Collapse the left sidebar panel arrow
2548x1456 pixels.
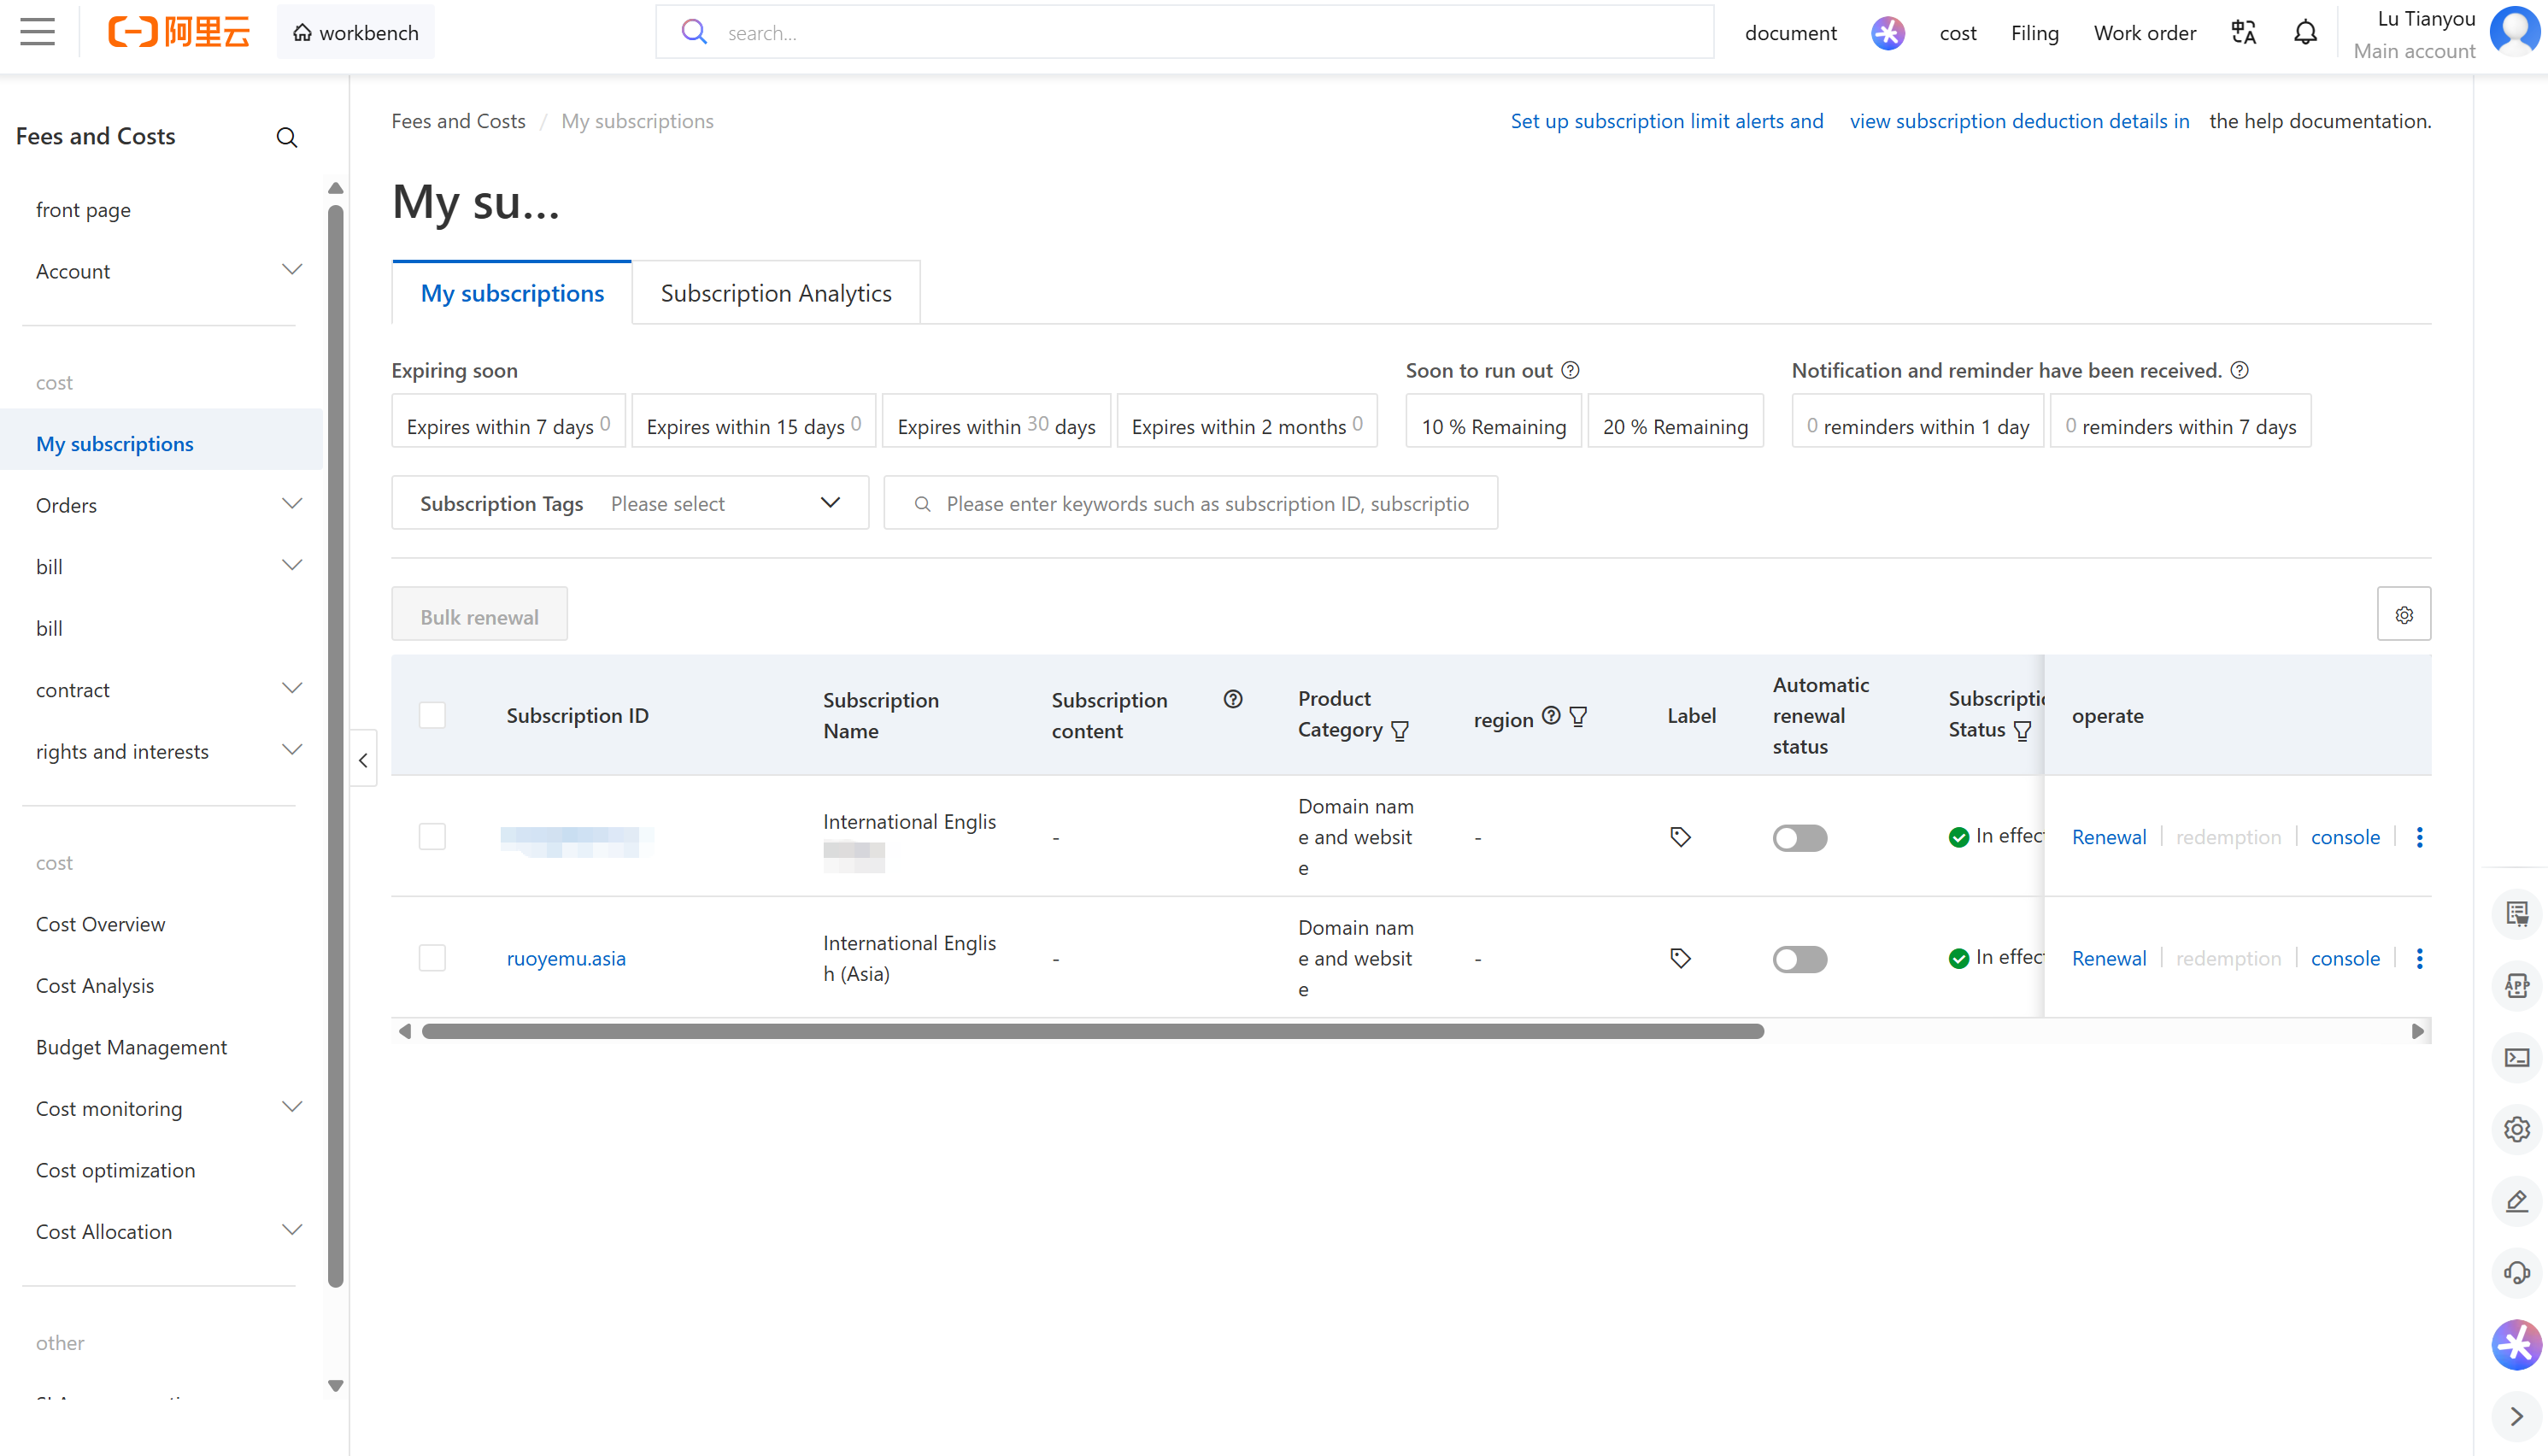[x=363, y=760]
